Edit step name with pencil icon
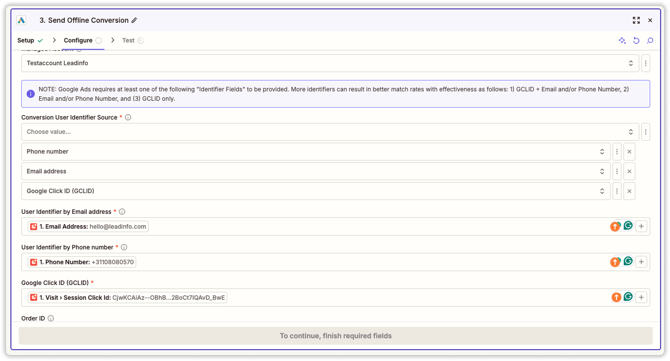Image resolution: width=670 pixels, height=361 pixels. [134, 20]
